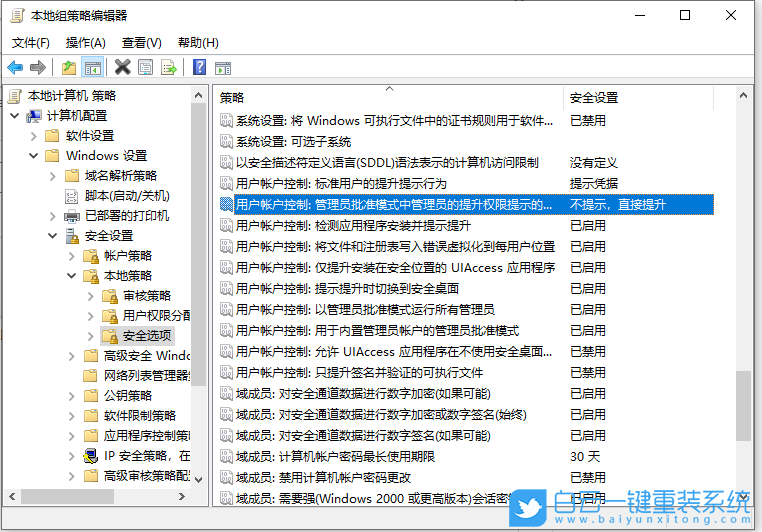Select 用户帐户控制: 以管理员批准模式运行所有管理员

[365, 309]
